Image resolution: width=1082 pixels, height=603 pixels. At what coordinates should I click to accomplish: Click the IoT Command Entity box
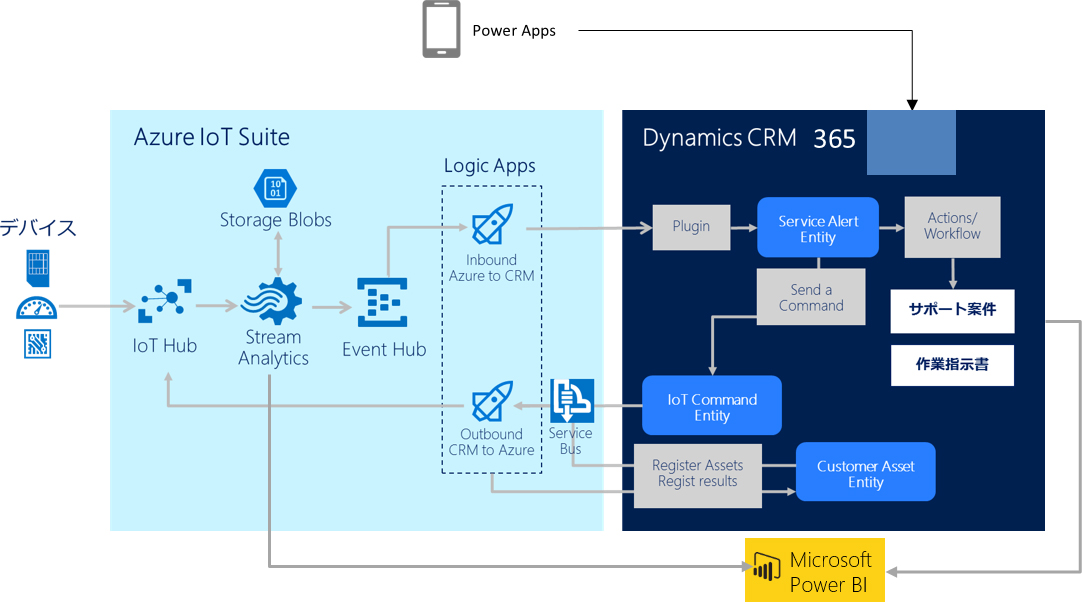(711, 406)
